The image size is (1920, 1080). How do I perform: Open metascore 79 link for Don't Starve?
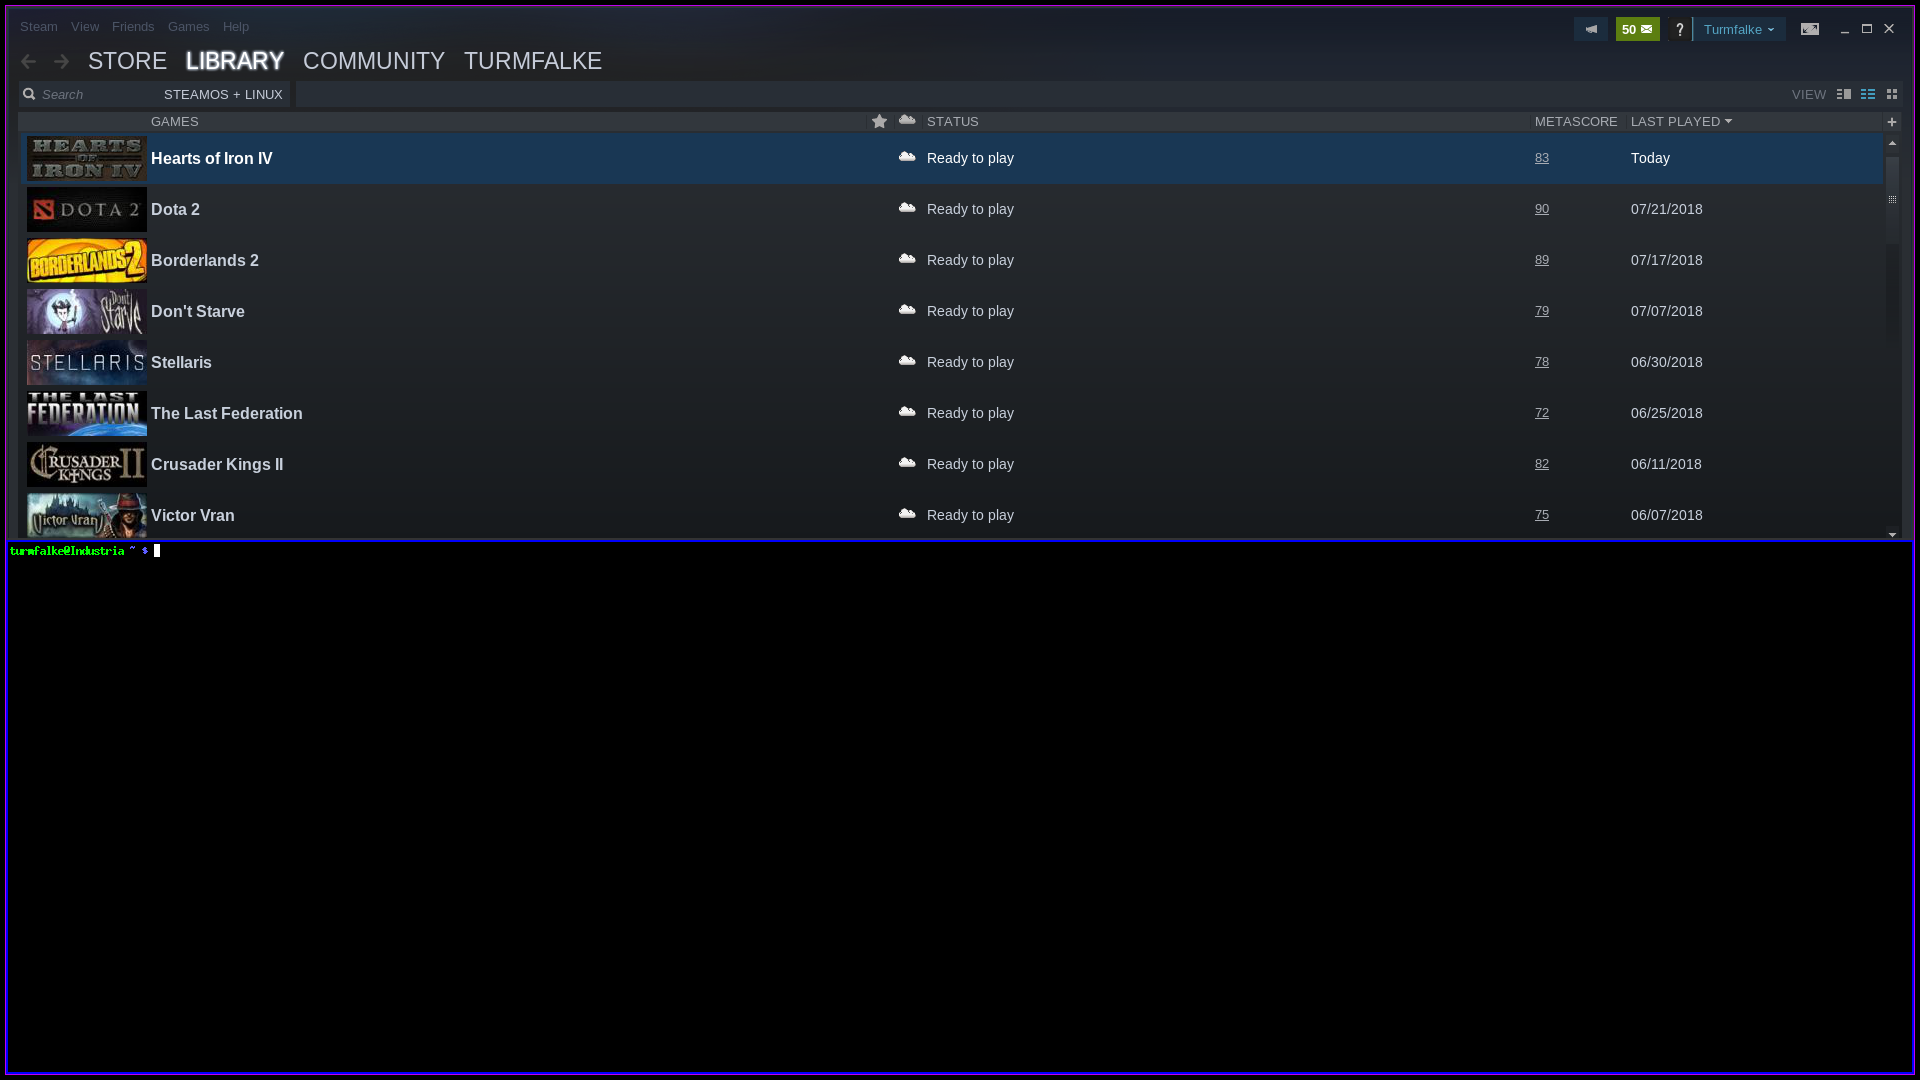coord(1542,311)
